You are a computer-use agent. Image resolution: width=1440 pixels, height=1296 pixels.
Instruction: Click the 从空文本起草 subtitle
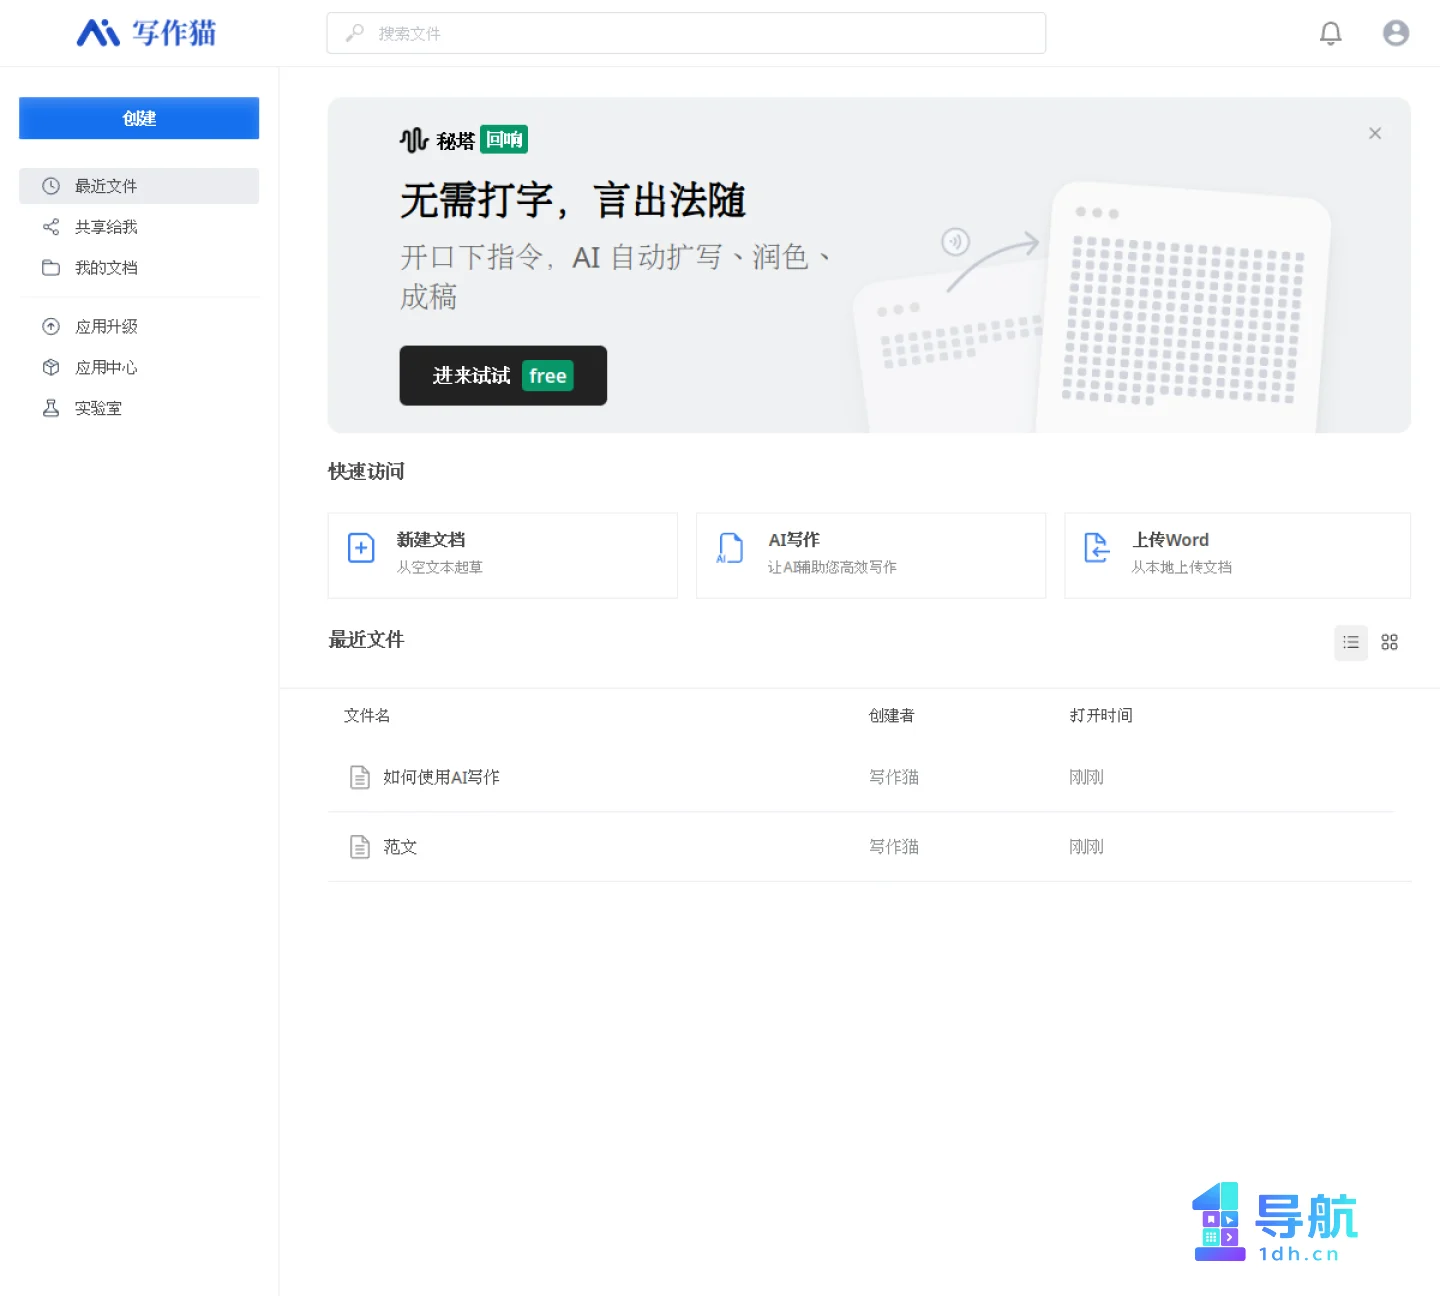click(x=439, y=567)
